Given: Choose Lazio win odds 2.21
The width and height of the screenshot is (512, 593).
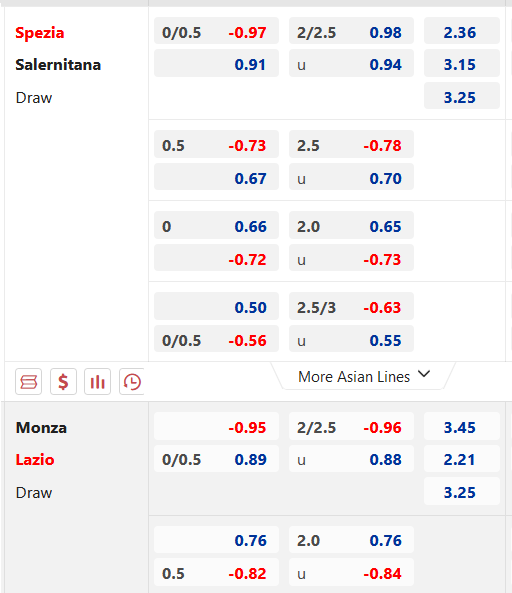Looking at the screenshot, I should pyautogui.click(x=462, y=459).
